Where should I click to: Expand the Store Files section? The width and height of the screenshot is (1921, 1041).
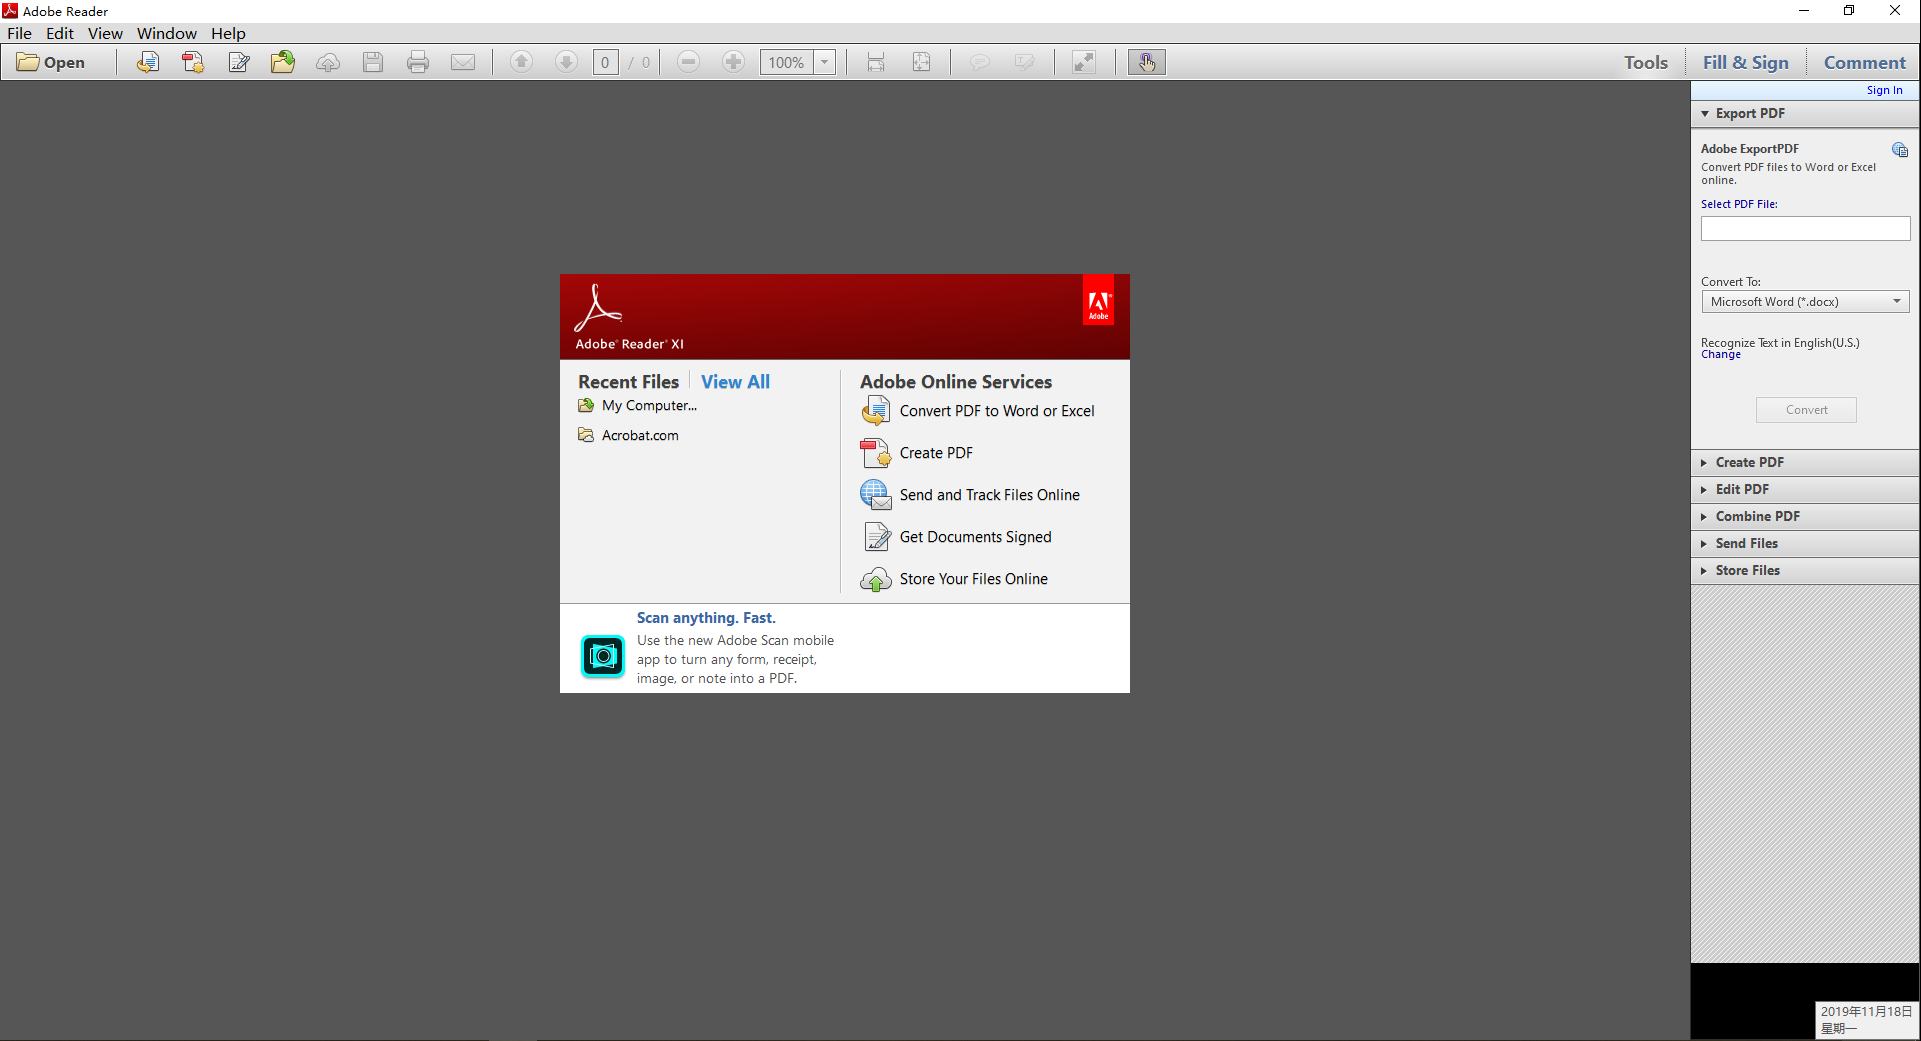point(1805,570)
